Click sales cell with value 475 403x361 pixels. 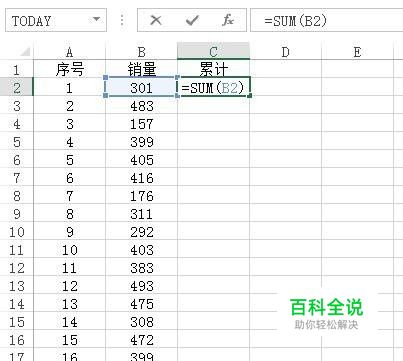(141, 304)
